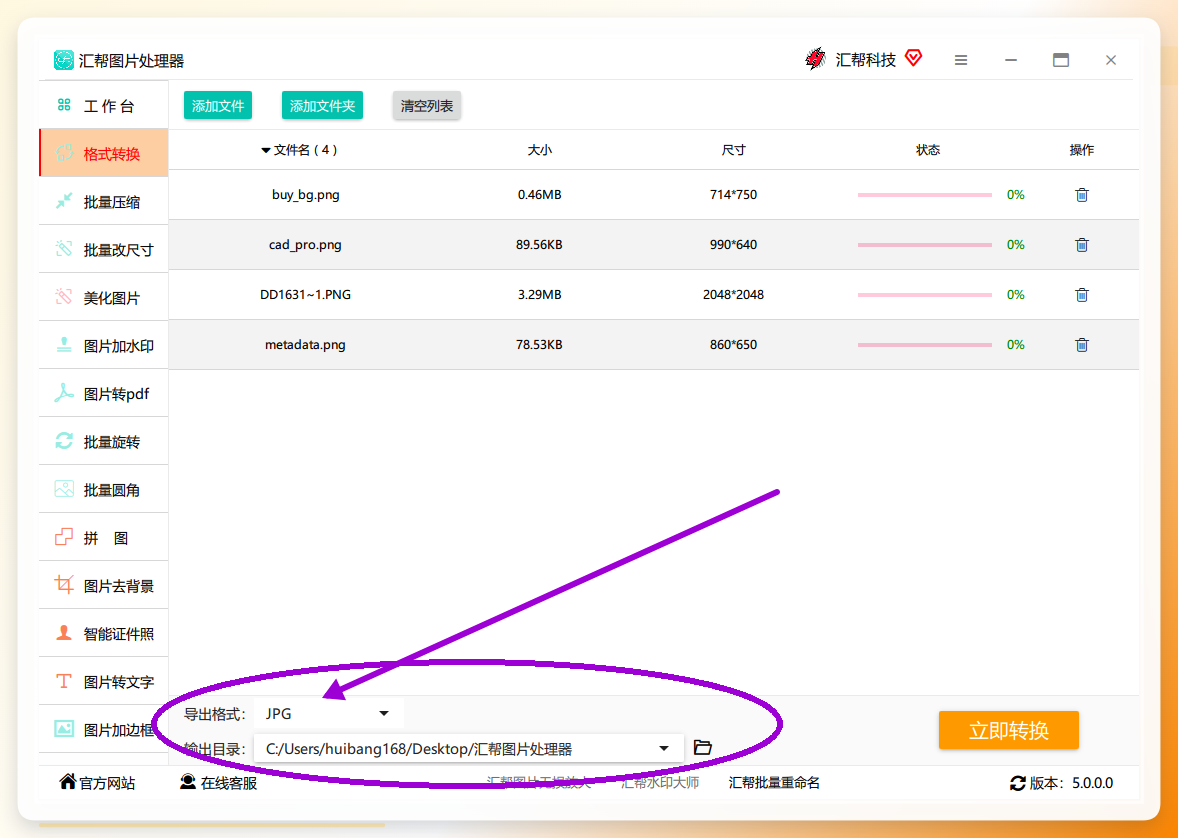
Task: Contact 在线客服 online support
Action: pos(218,782)
